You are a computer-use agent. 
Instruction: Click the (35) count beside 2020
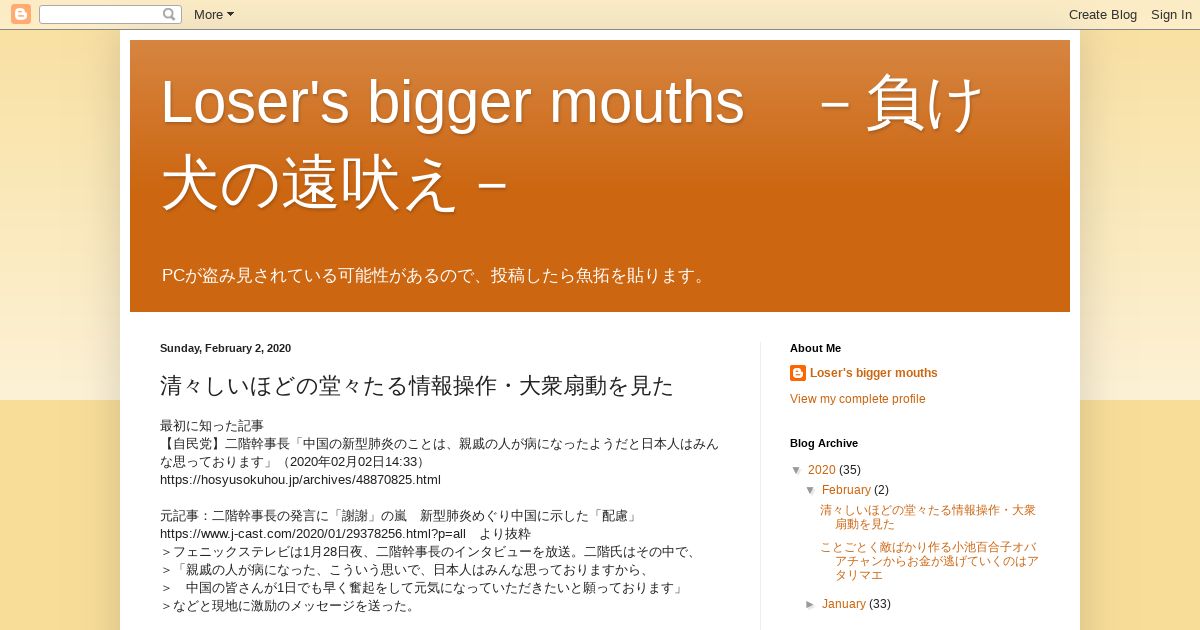click(x=850, y=470)
